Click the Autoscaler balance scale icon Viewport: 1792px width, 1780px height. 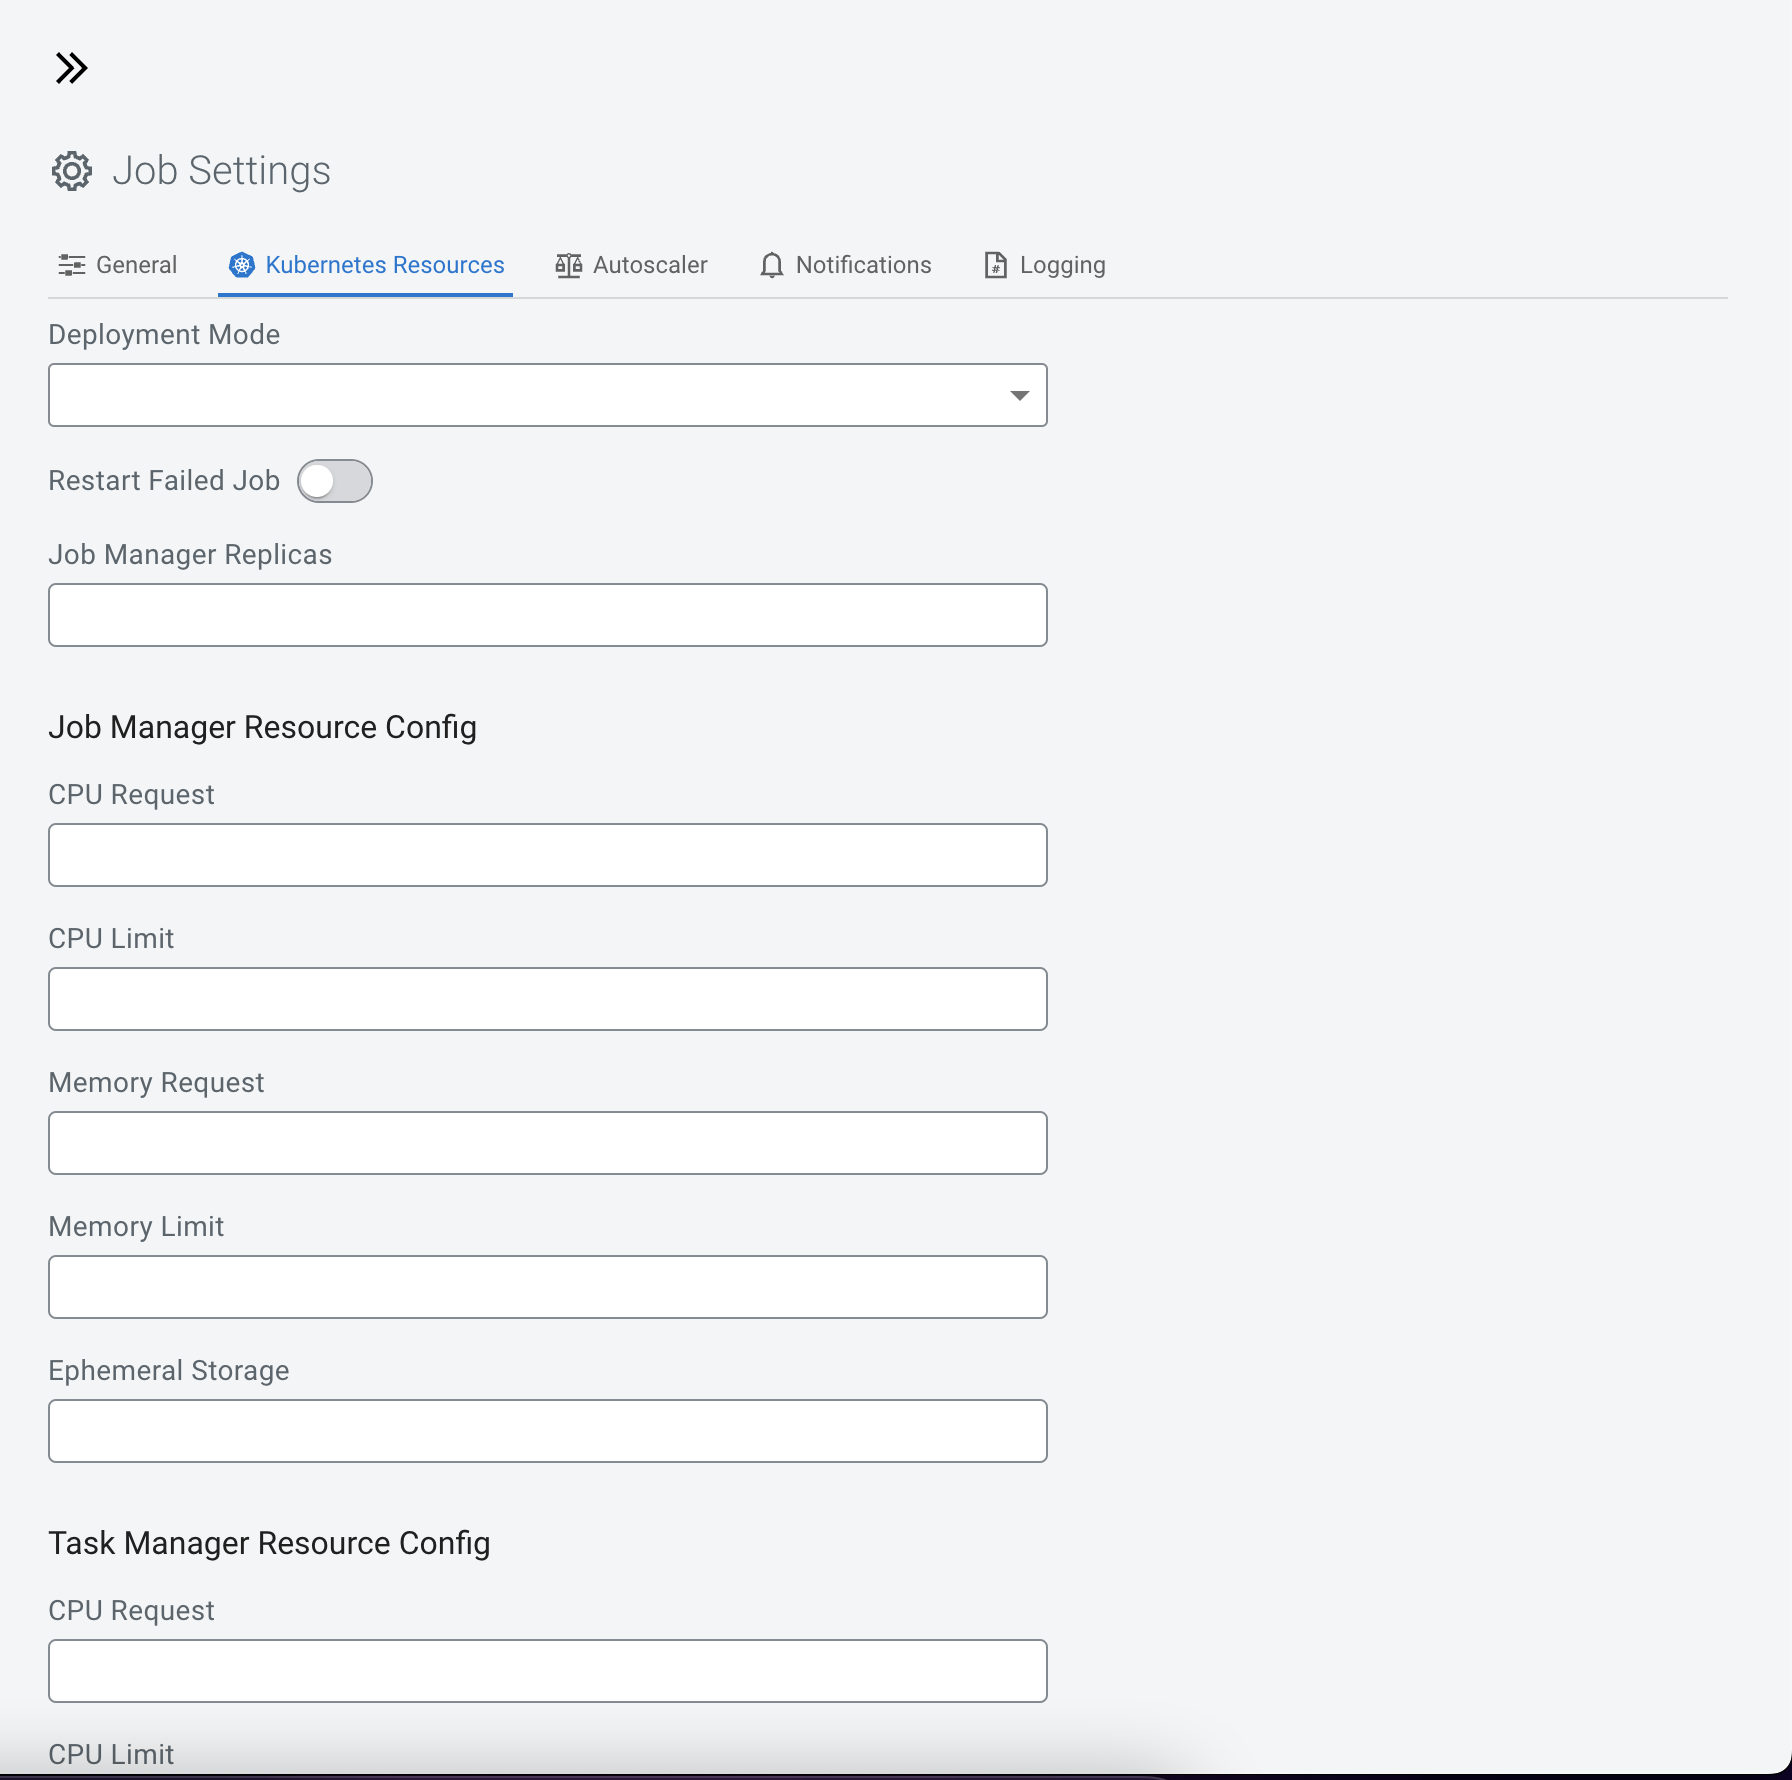pos(568,265)
